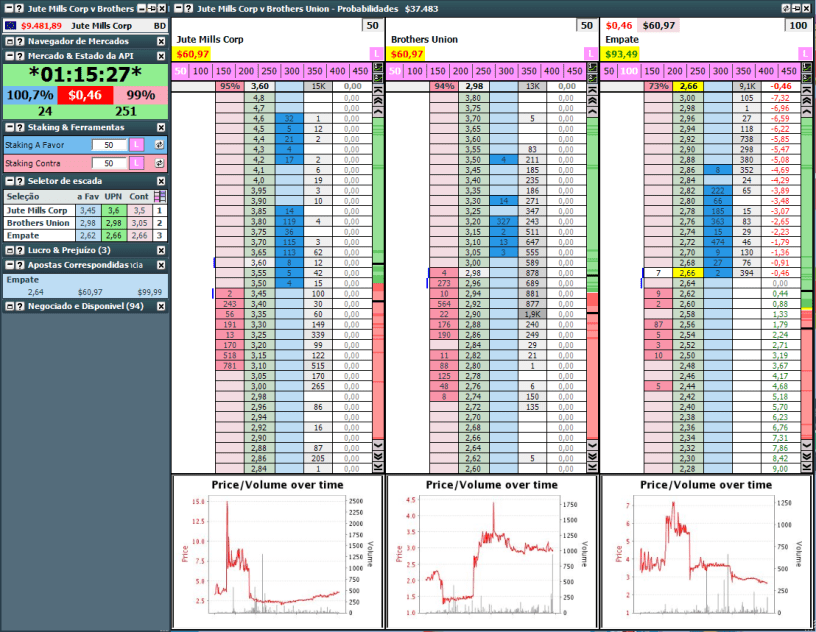
Task: Click chart 1 icon on Empate ladder
Action: point(807,67)
